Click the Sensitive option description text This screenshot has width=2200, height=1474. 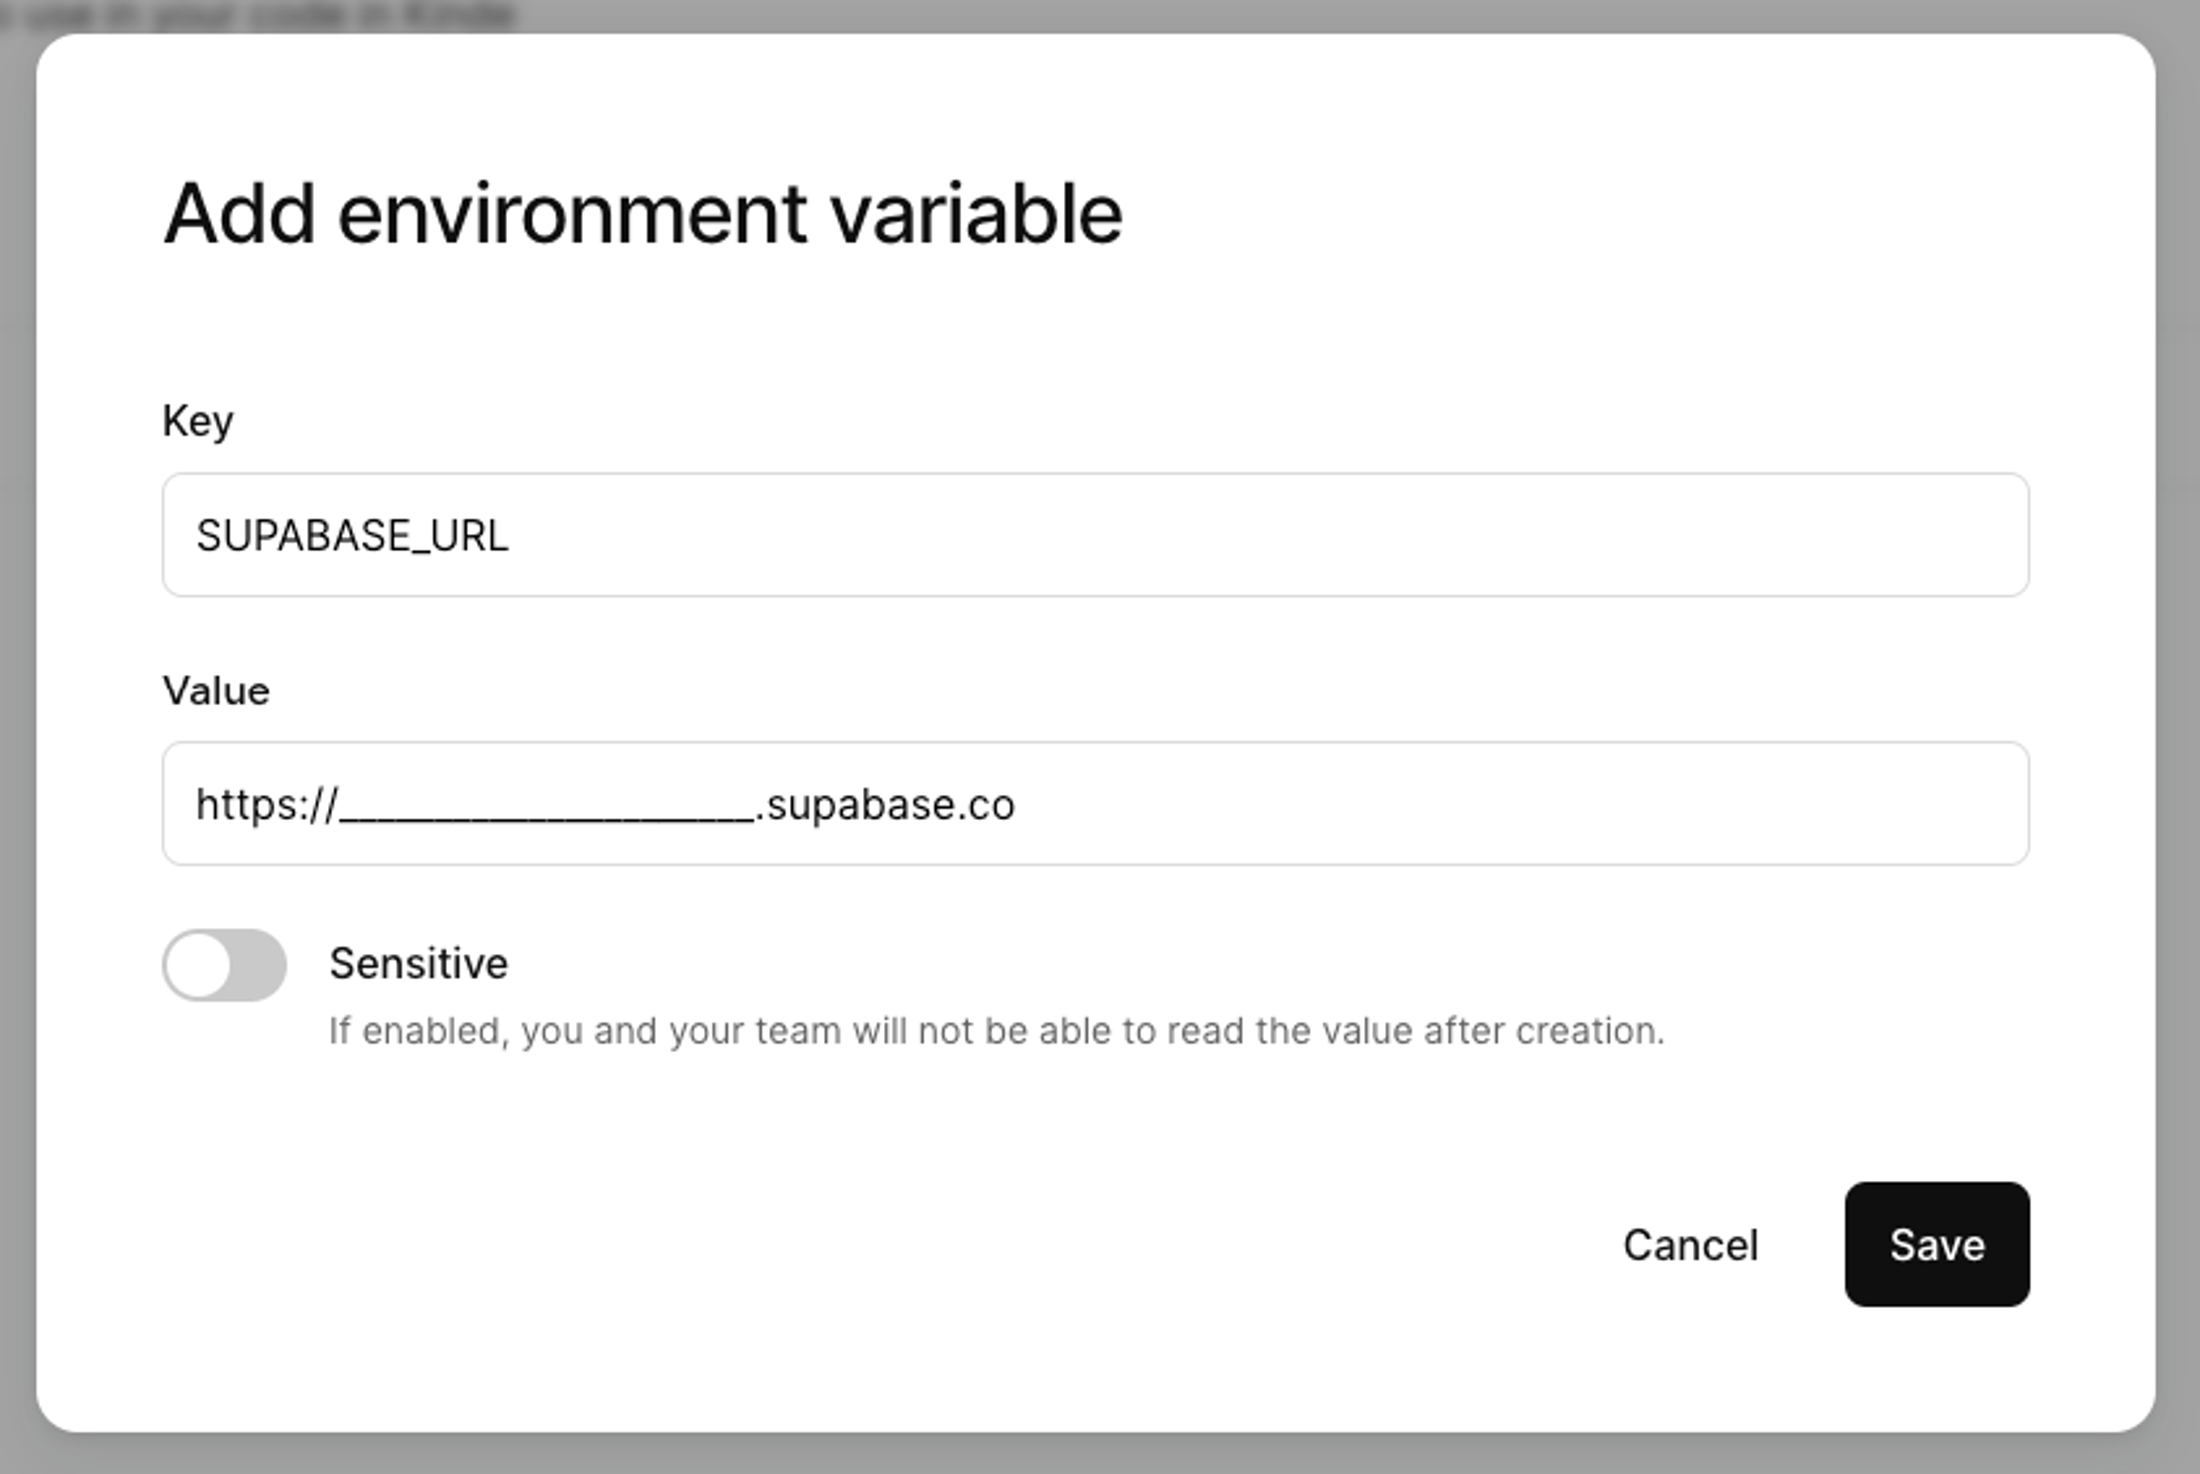click(x=996, y=1031)
